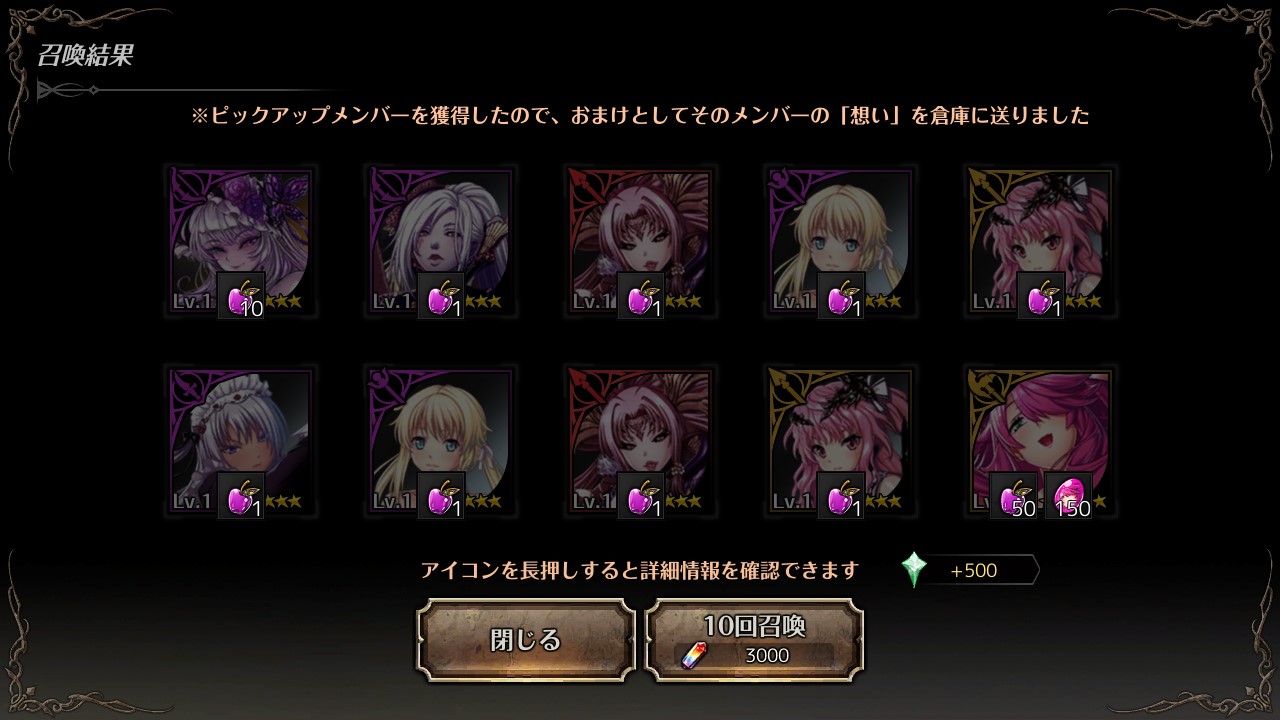Select the bottom-left dark-skinned maid character

[x=241, y=441]
